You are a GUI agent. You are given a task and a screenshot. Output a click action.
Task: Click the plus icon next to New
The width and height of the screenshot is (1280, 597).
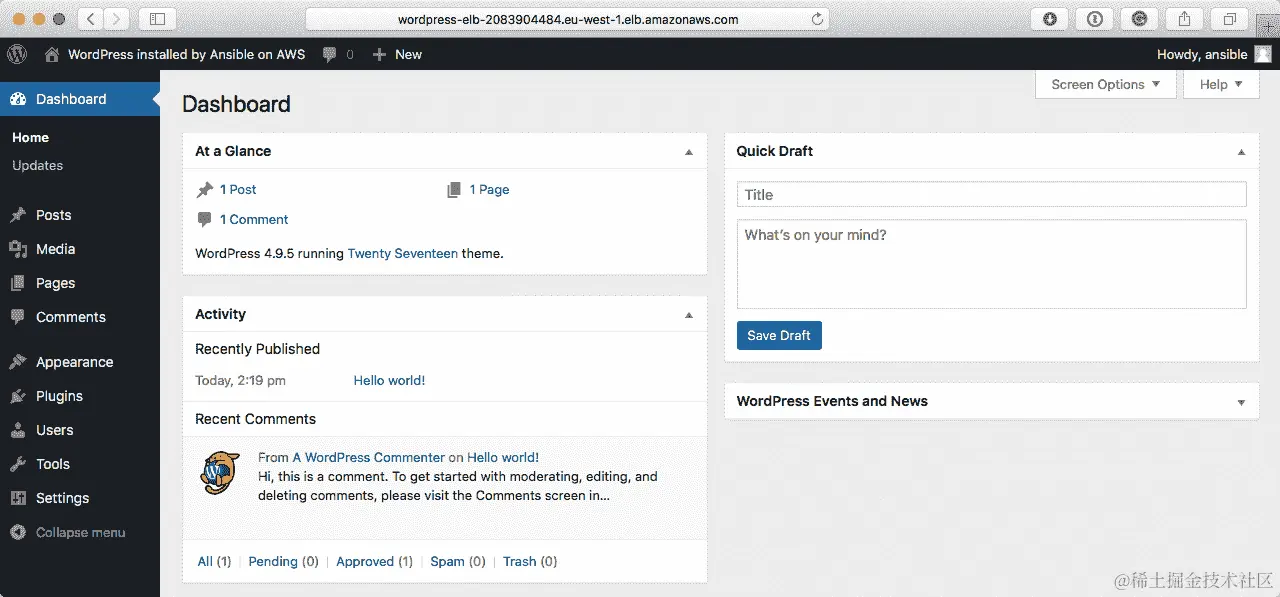coord(379,55)
